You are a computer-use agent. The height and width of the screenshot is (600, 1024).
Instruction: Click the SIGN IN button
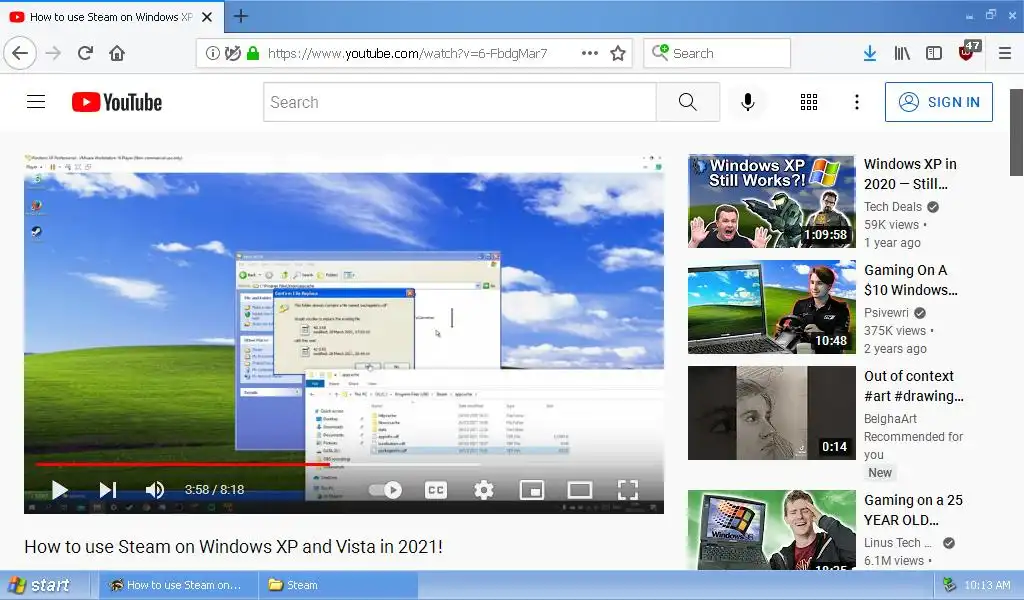point(938,102)
